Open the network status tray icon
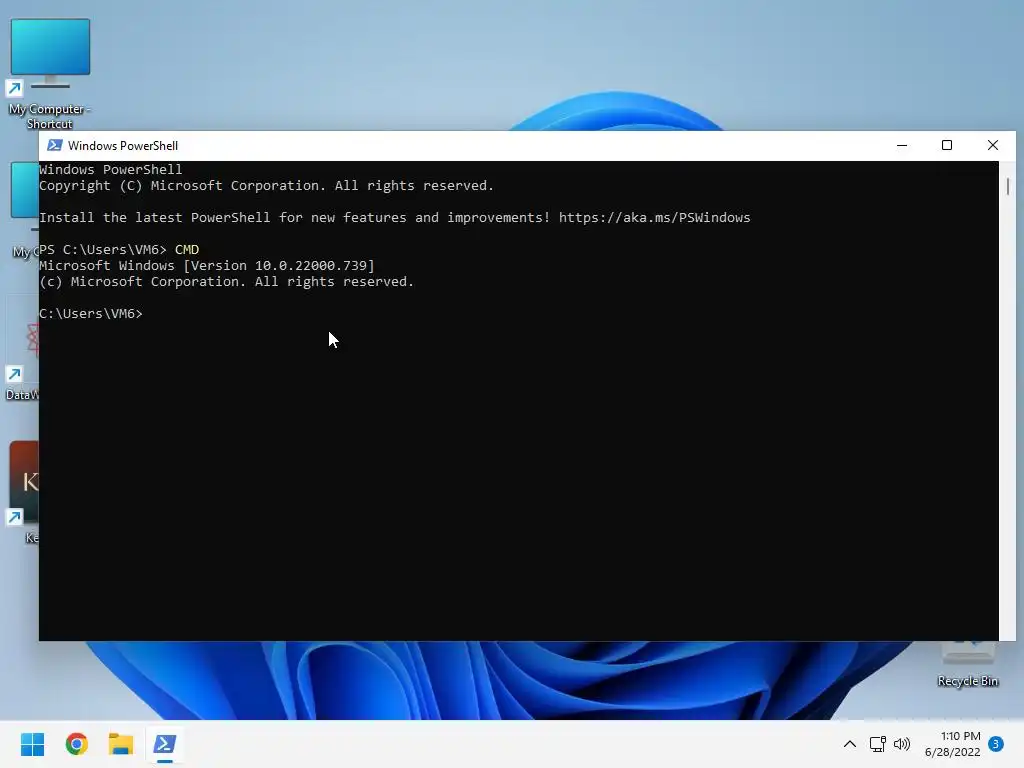 pos(878,744)
